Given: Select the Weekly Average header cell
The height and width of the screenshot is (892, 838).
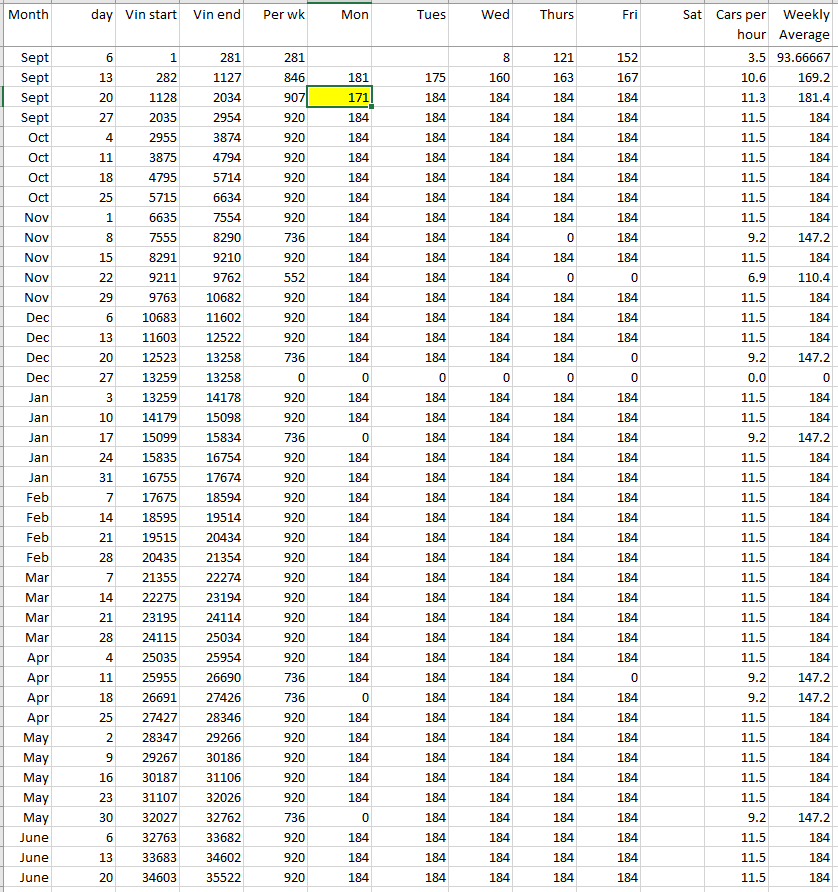Looking at the screenshot, I should pyautogui.click(x=804, y=24).
